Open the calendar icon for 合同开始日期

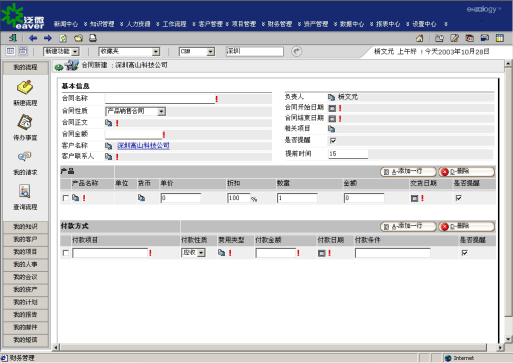tap(332, 108)
